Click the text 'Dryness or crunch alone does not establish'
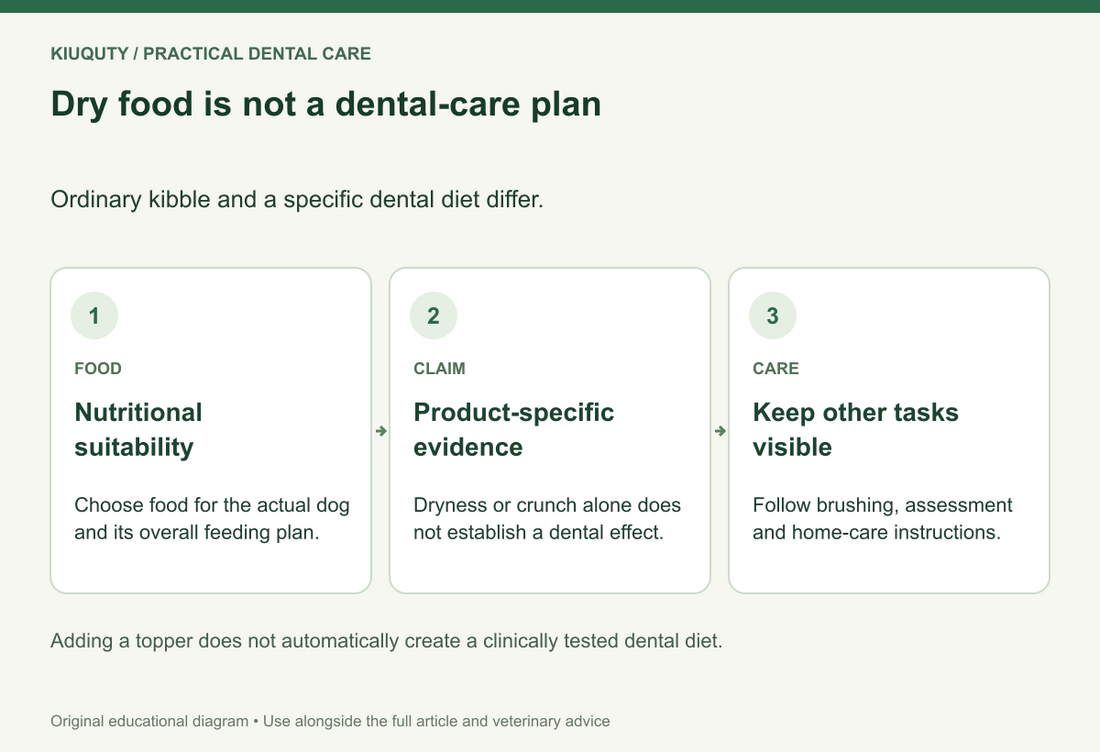 547,518
